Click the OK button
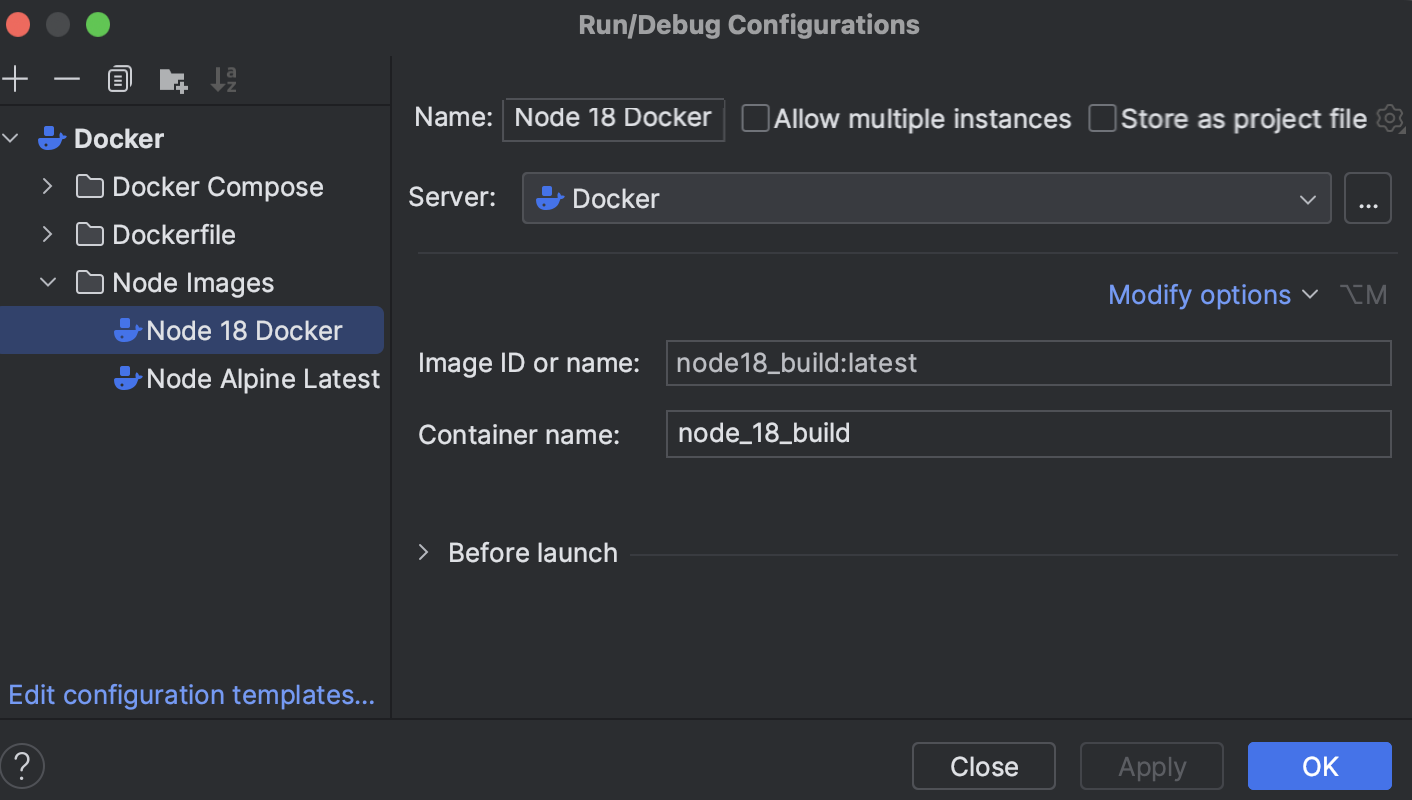The height and width of the screenshot is (800, 1412). [1319, 767]
